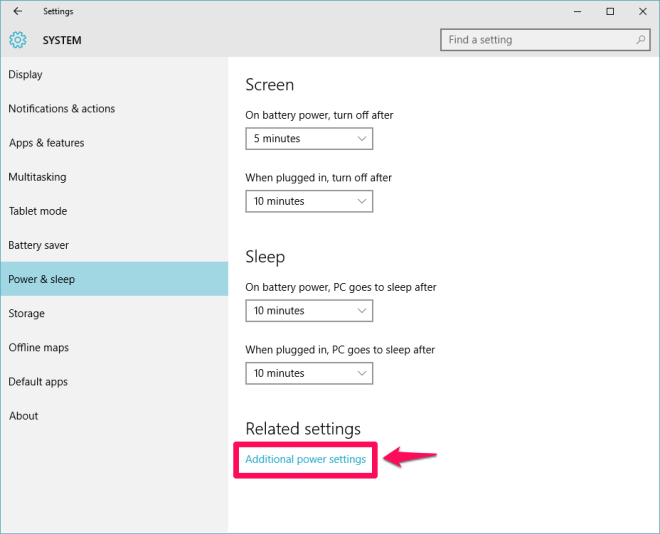Open Battery saver settings

coord(114,245)
